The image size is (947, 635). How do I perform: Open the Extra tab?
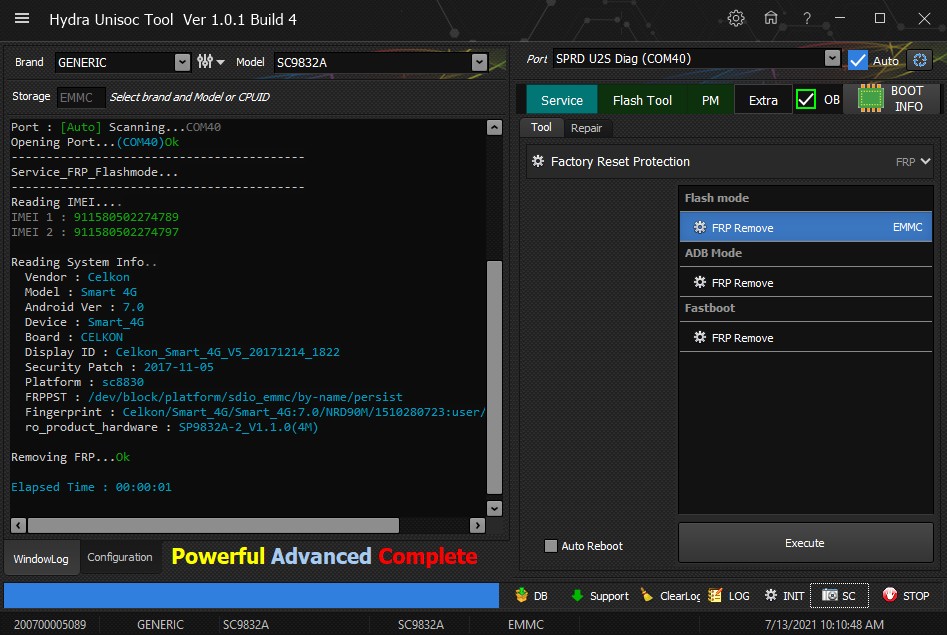(763, 100)
